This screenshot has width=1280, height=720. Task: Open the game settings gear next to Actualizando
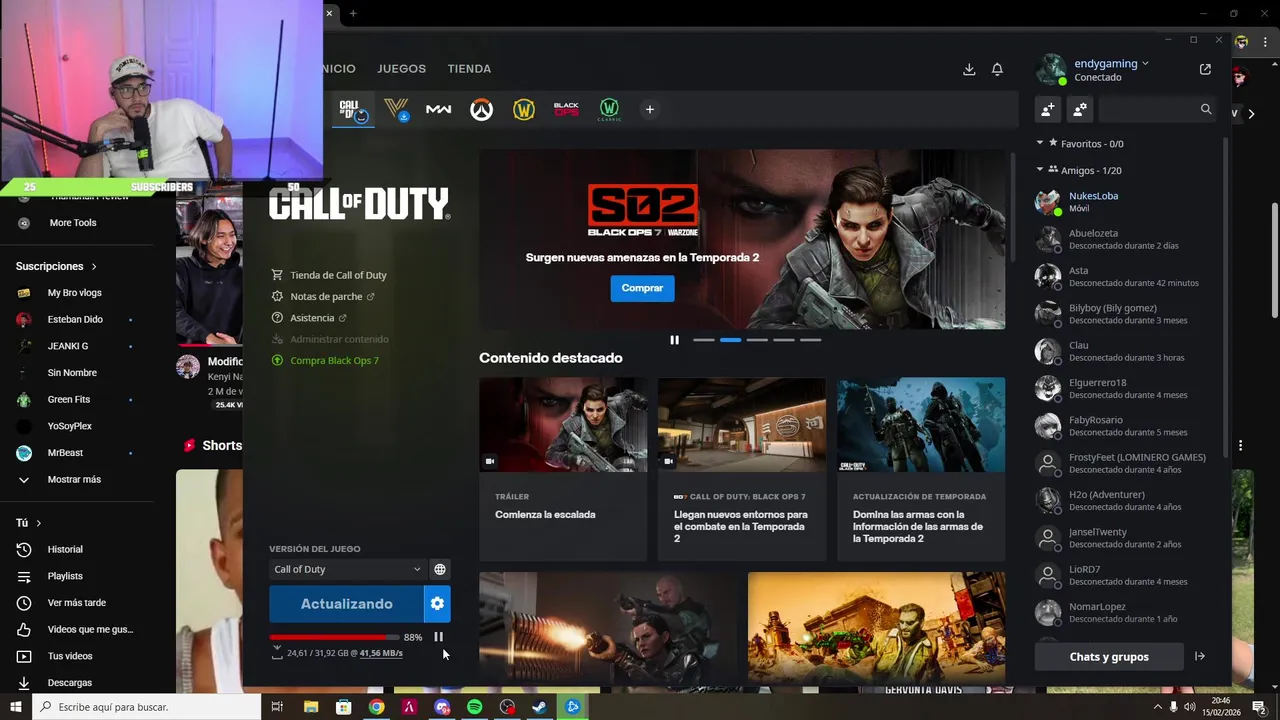click(437, 604)
